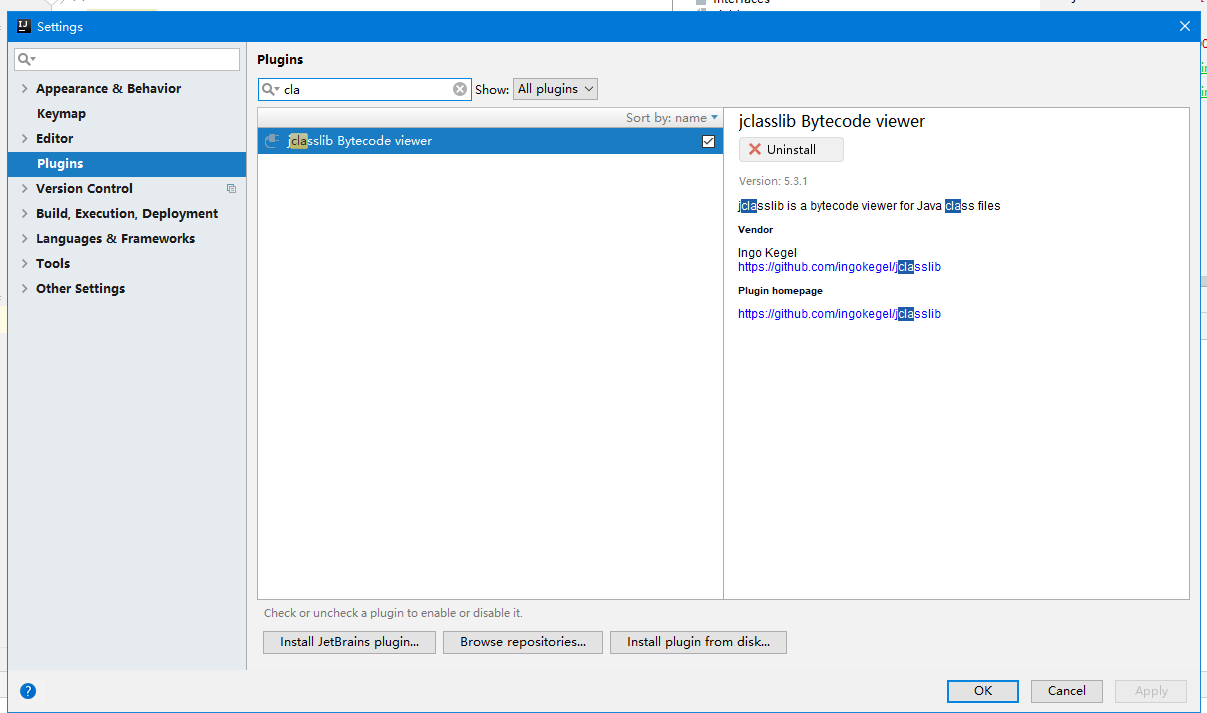Focus the plugin search field containing 'cla'

point(365,89)
